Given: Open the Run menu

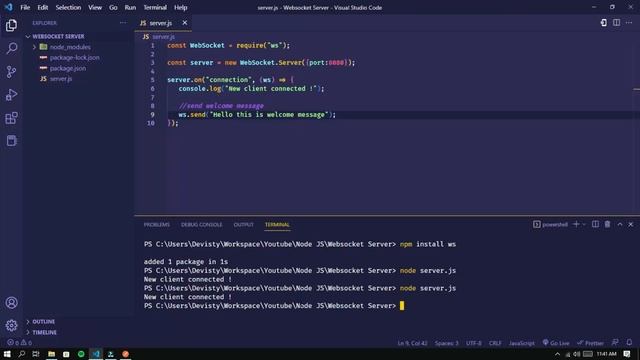Looking at the screenshot, I should [130, 7].
